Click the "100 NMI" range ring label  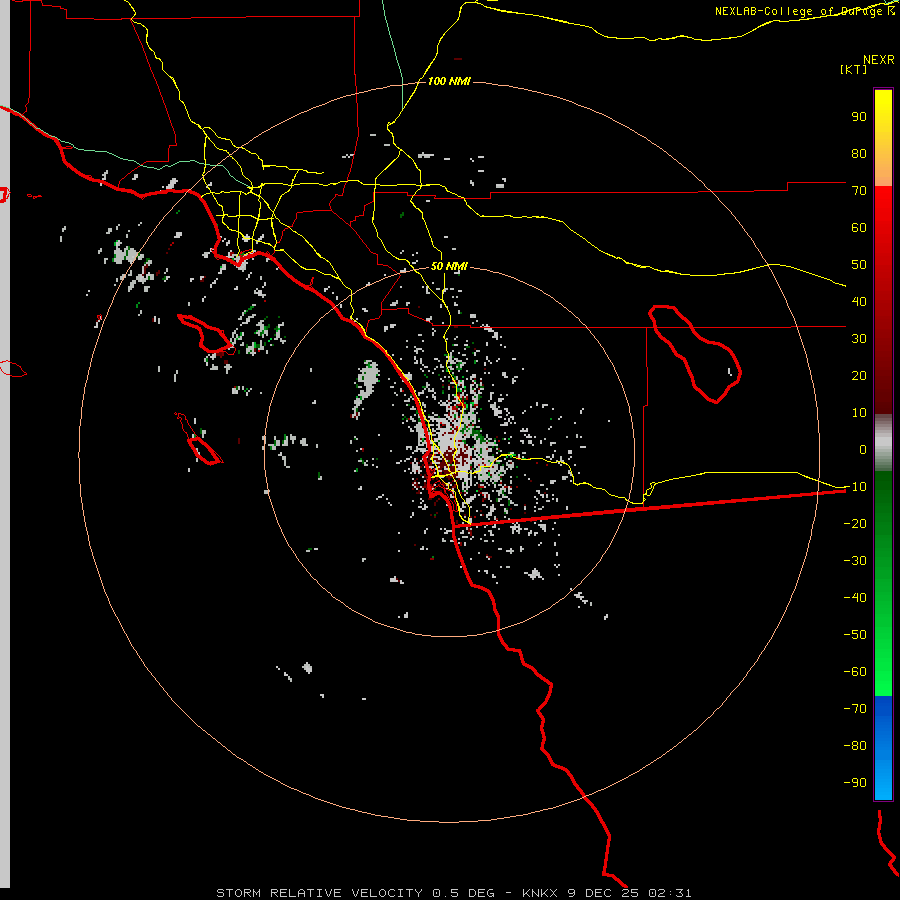[449, 81]
